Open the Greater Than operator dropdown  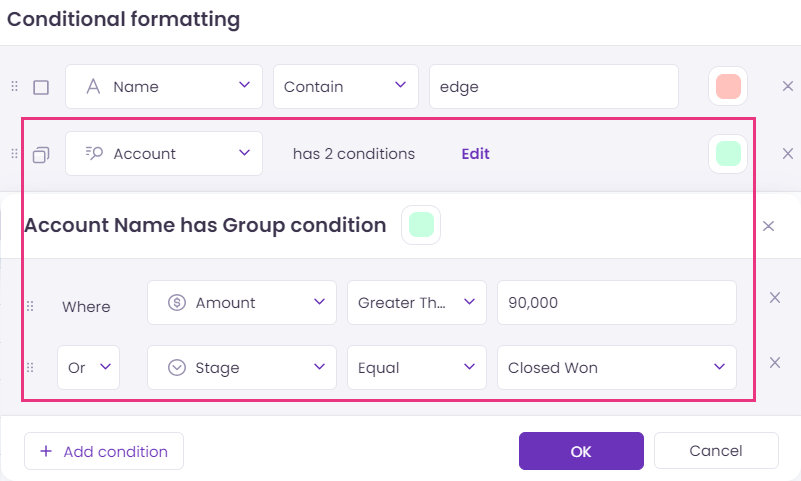[x=417, y=302]
